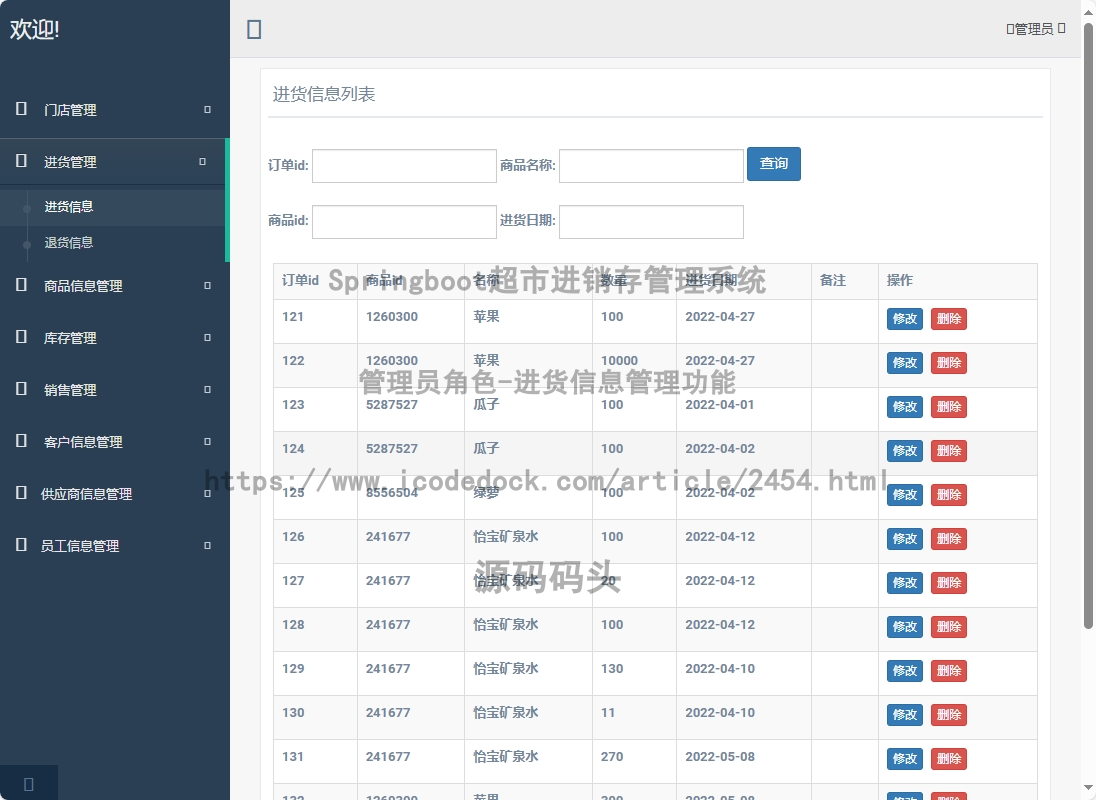Click 修改 for order 130

tap(904, 715)
